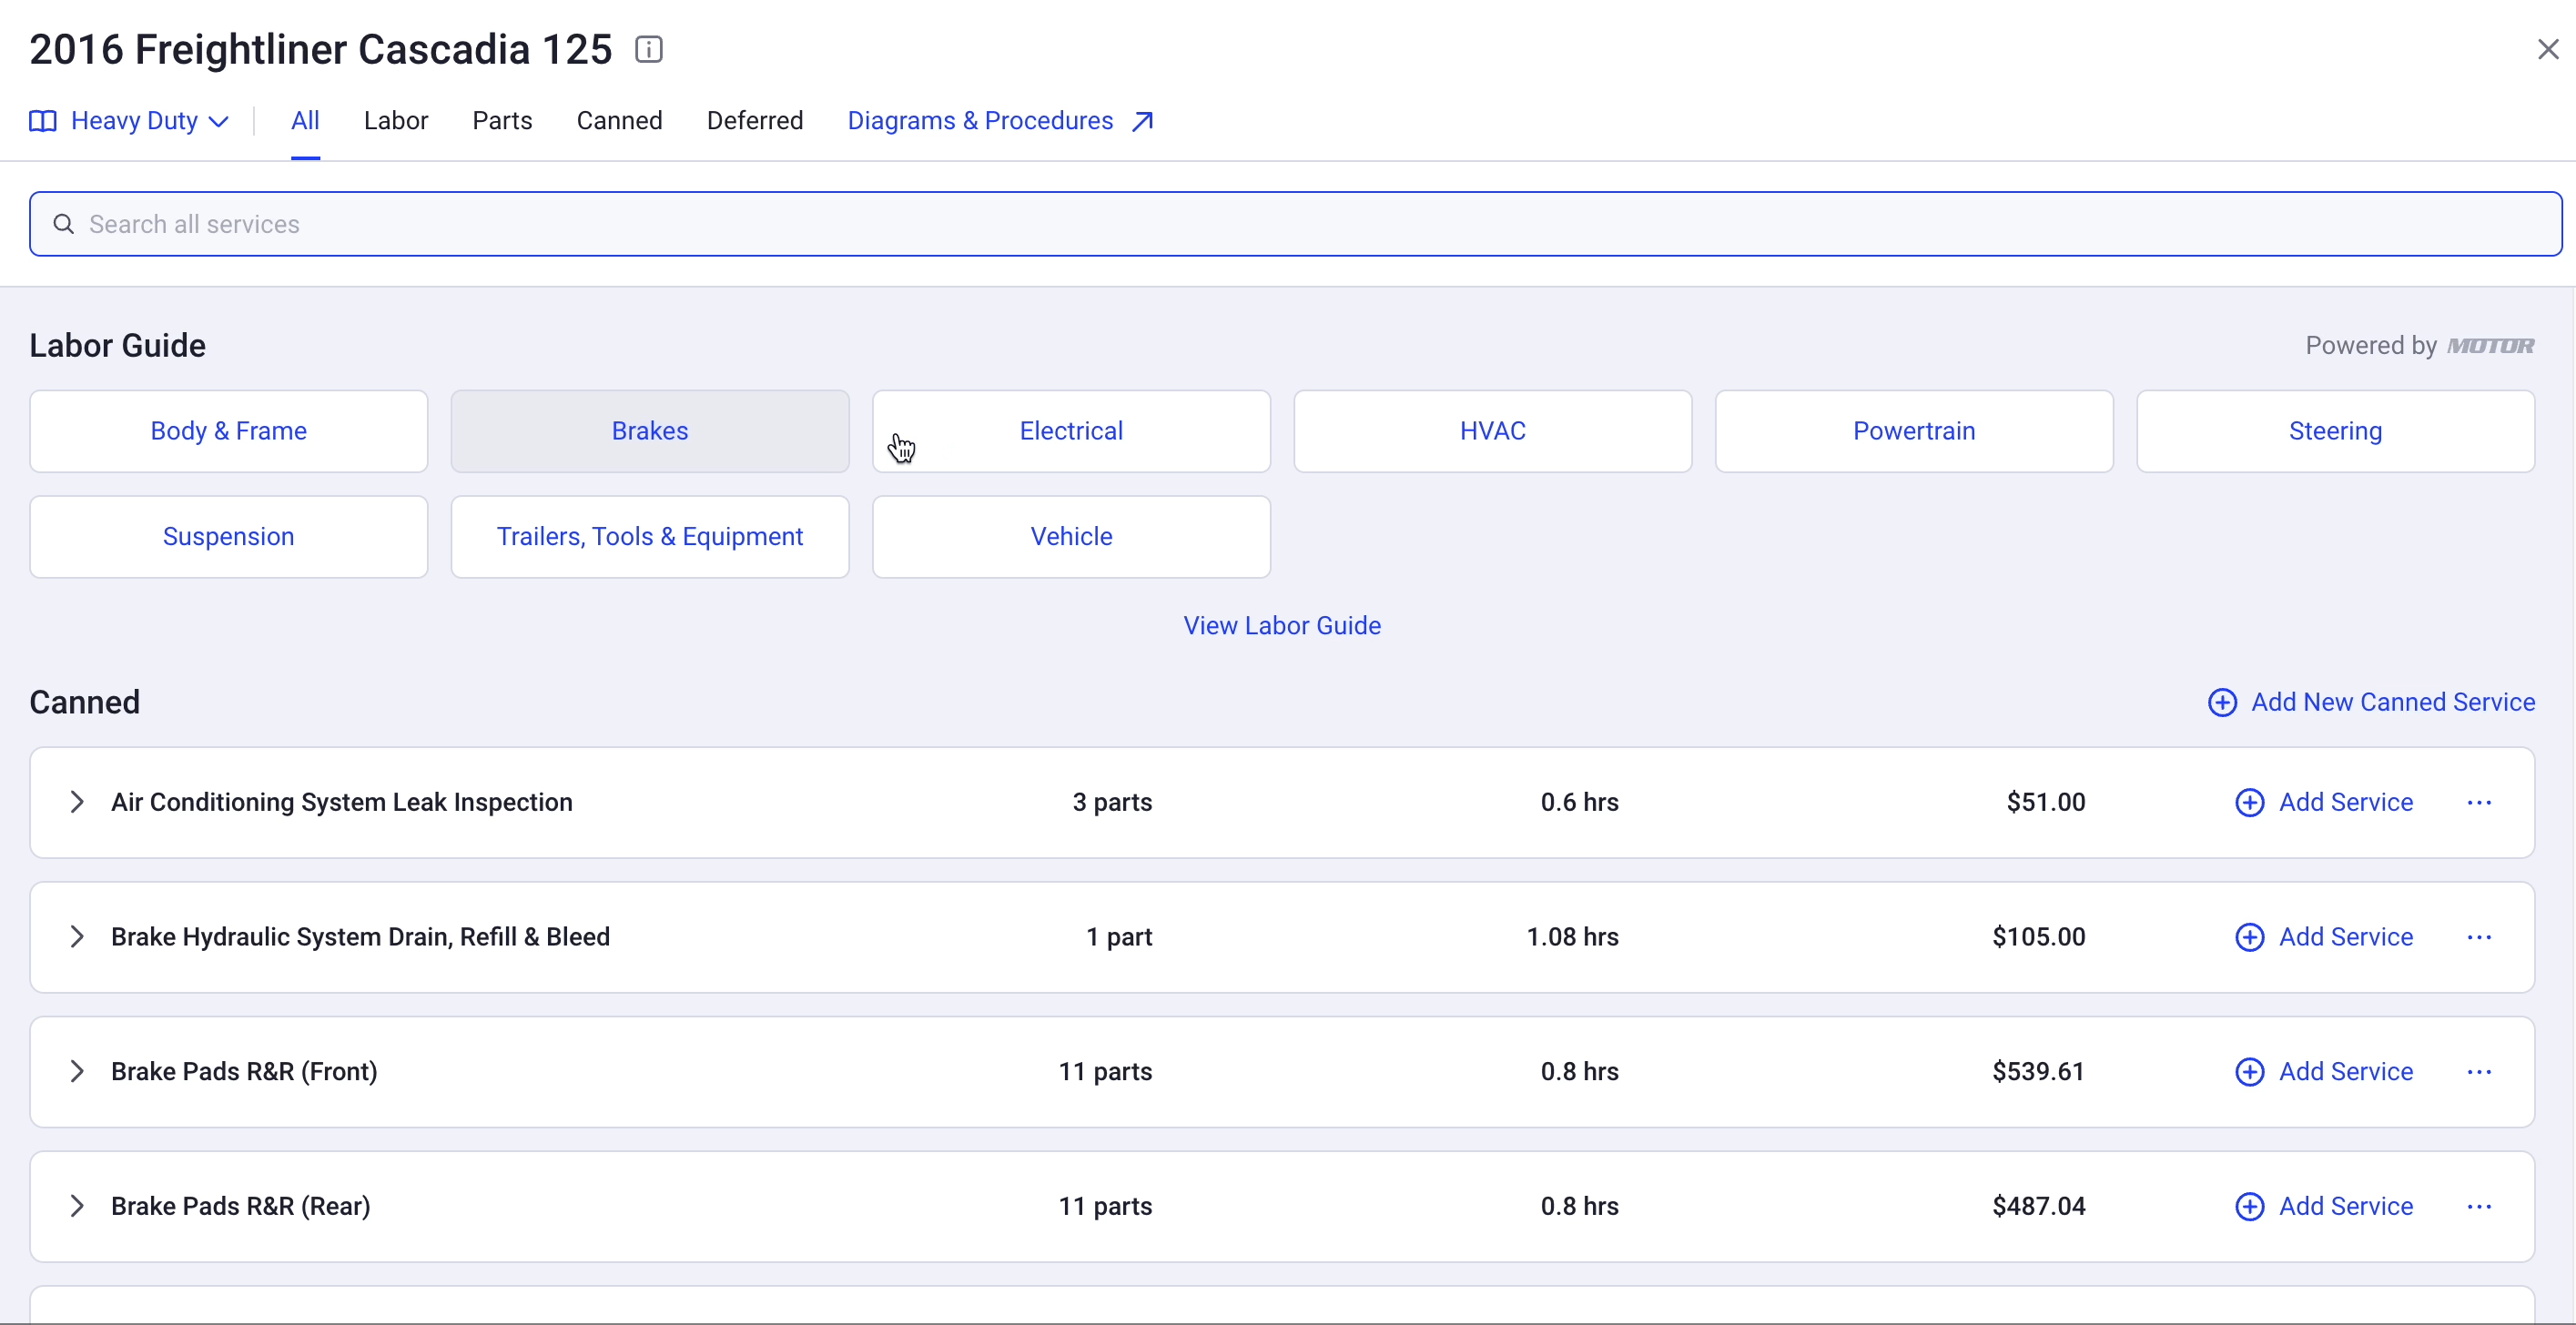
Task: Click the $105.00 price value
Action: tap(2038, 937)
